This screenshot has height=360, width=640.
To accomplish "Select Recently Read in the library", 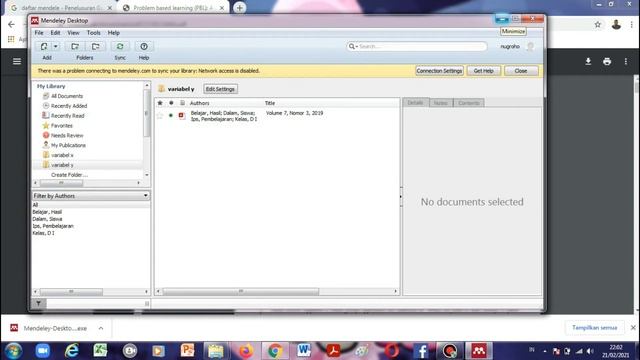I will pos(67,116).
